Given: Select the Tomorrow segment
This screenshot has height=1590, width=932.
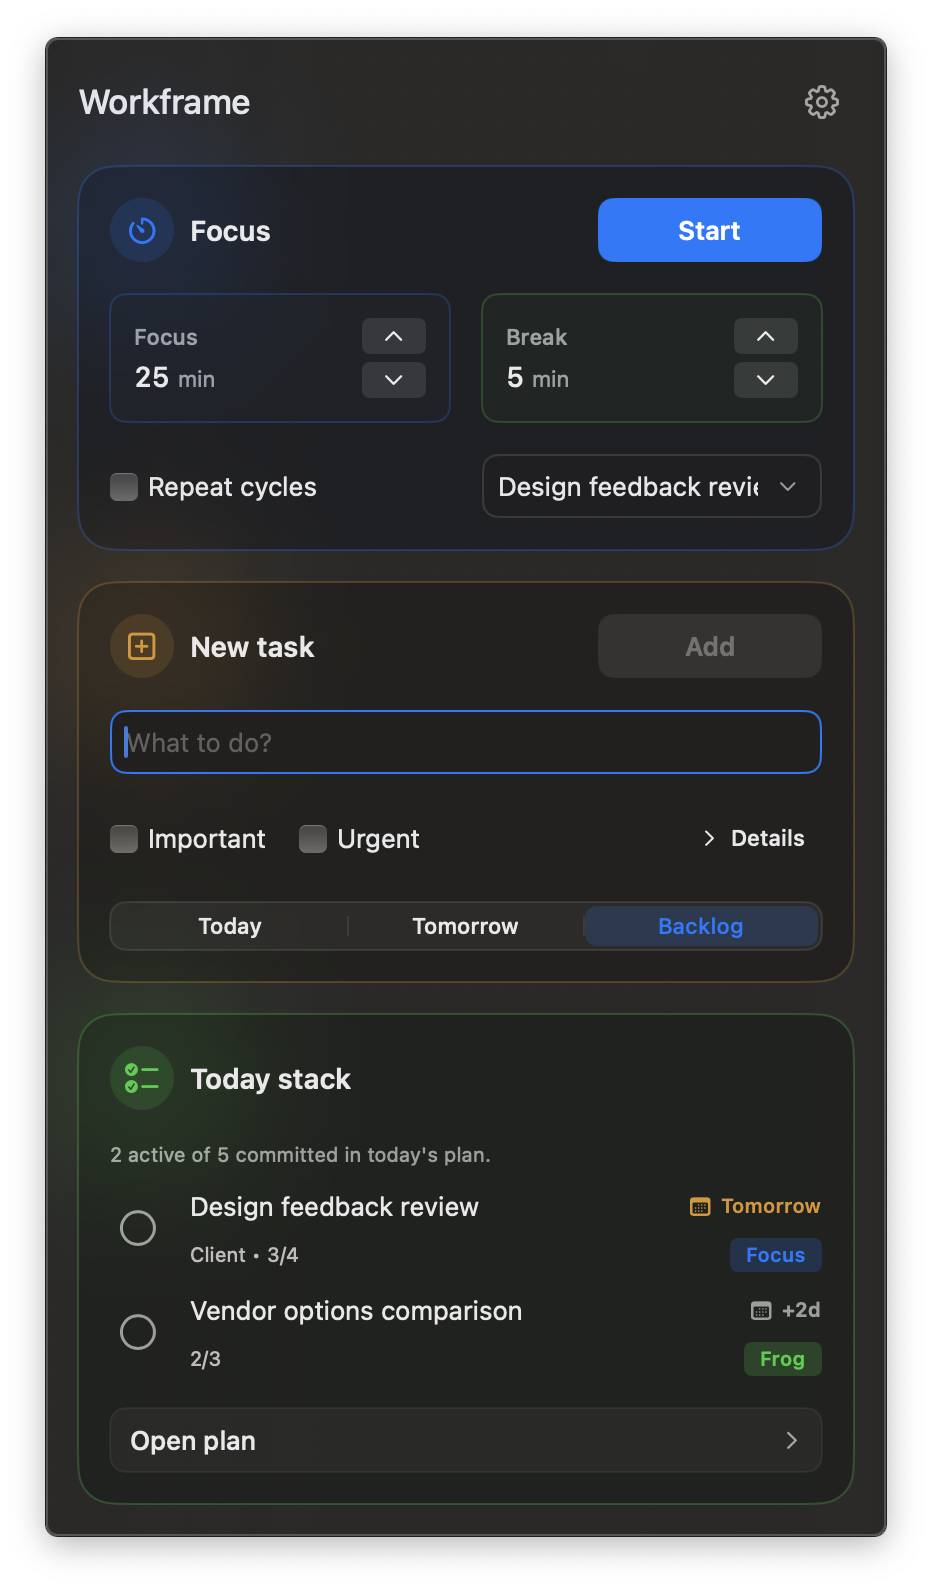Looking at the screenshot, I should pos(466,926).
